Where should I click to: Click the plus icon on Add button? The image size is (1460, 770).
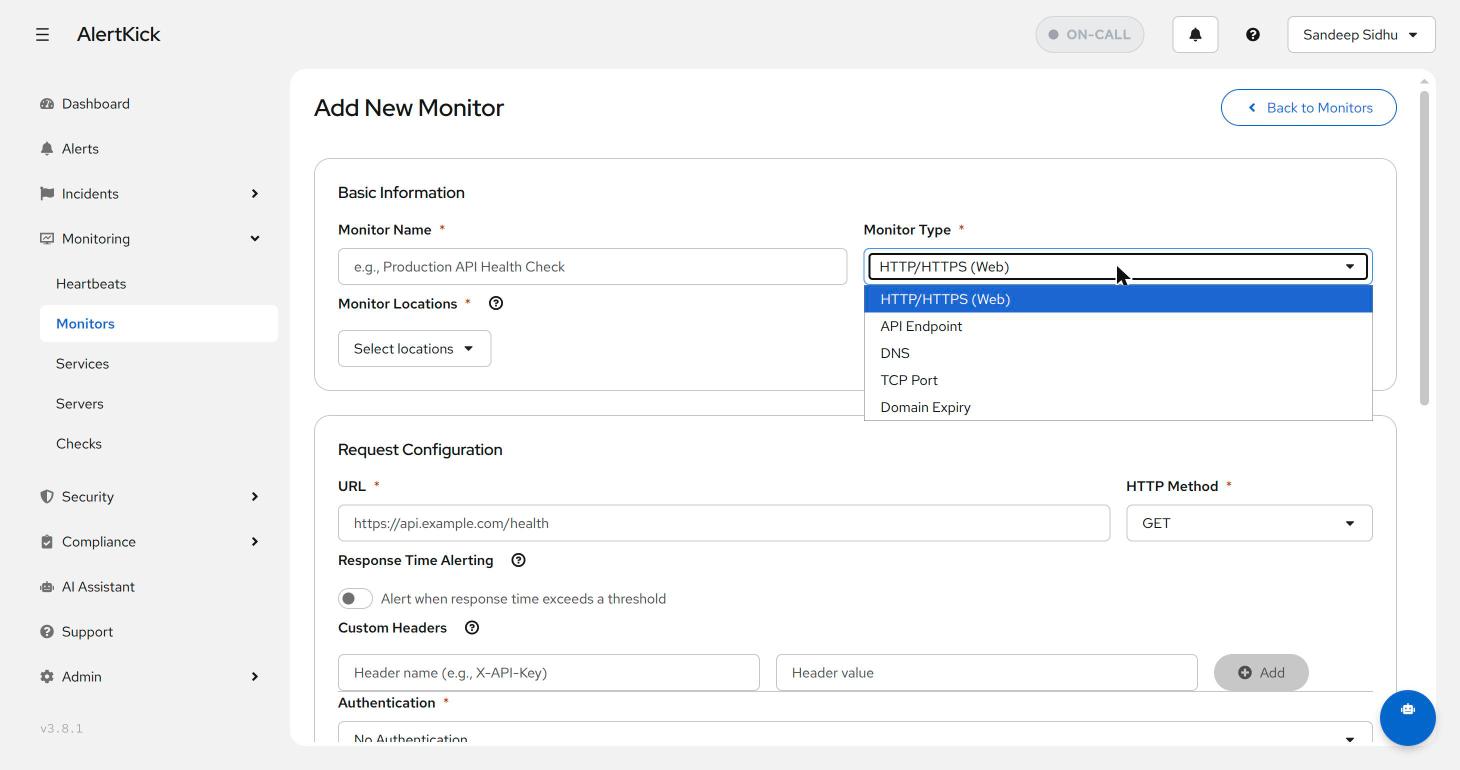tap(1245, 673)
